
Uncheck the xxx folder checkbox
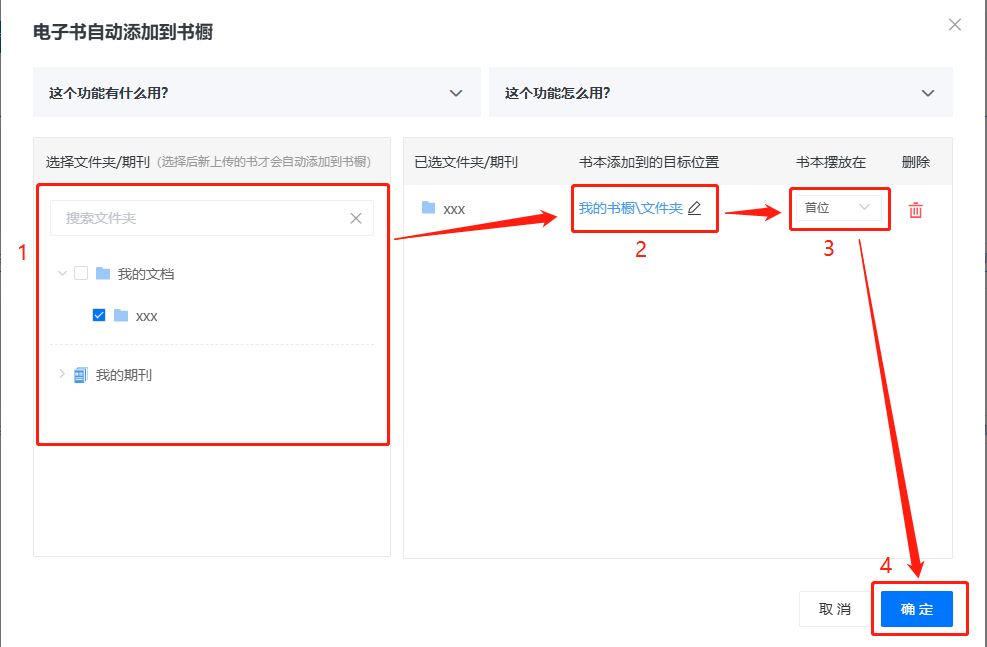pyautogui.click(x=99, y=316)
